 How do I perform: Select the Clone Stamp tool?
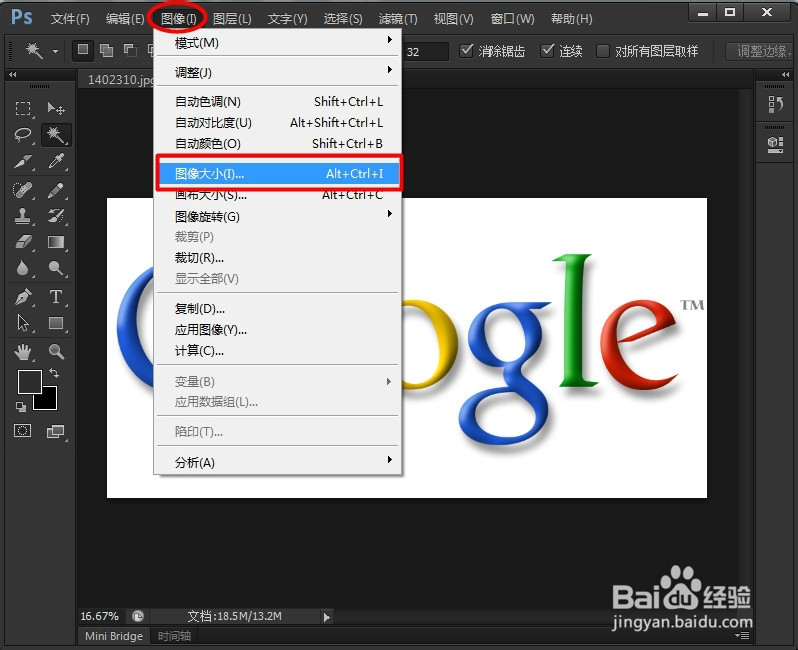point(23,217)
